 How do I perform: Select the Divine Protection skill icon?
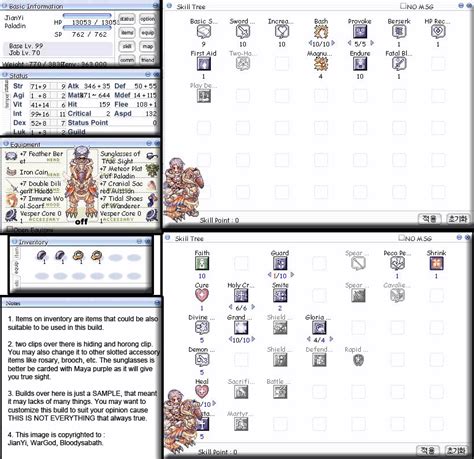point(202,328)
